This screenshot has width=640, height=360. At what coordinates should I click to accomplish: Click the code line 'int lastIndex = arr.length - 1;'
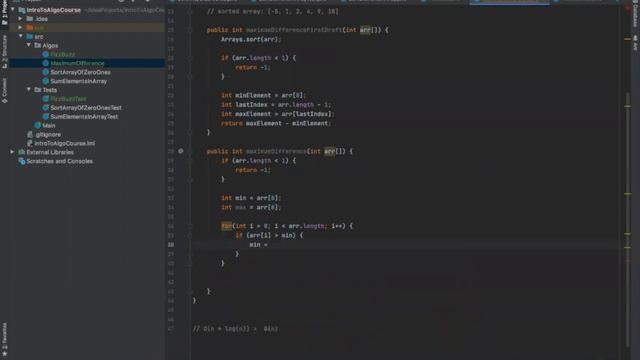click(x=276, y=104)
